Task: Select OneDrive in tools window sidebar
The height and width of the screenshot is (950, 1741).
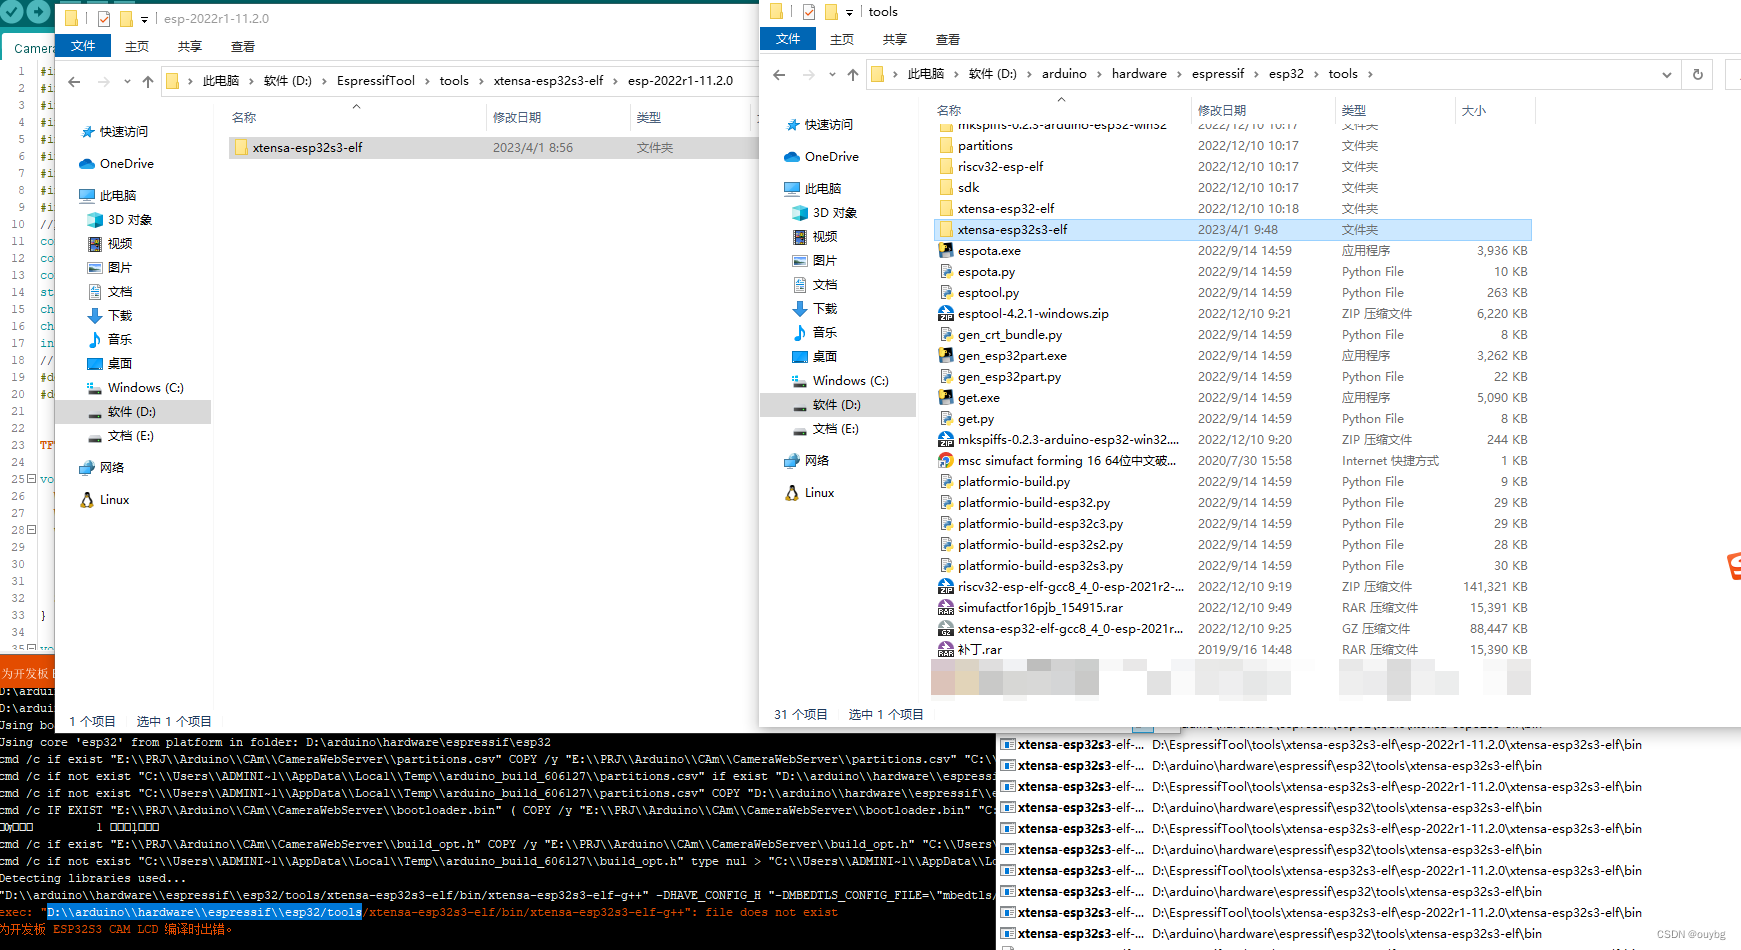Action: tap(832, 157)
